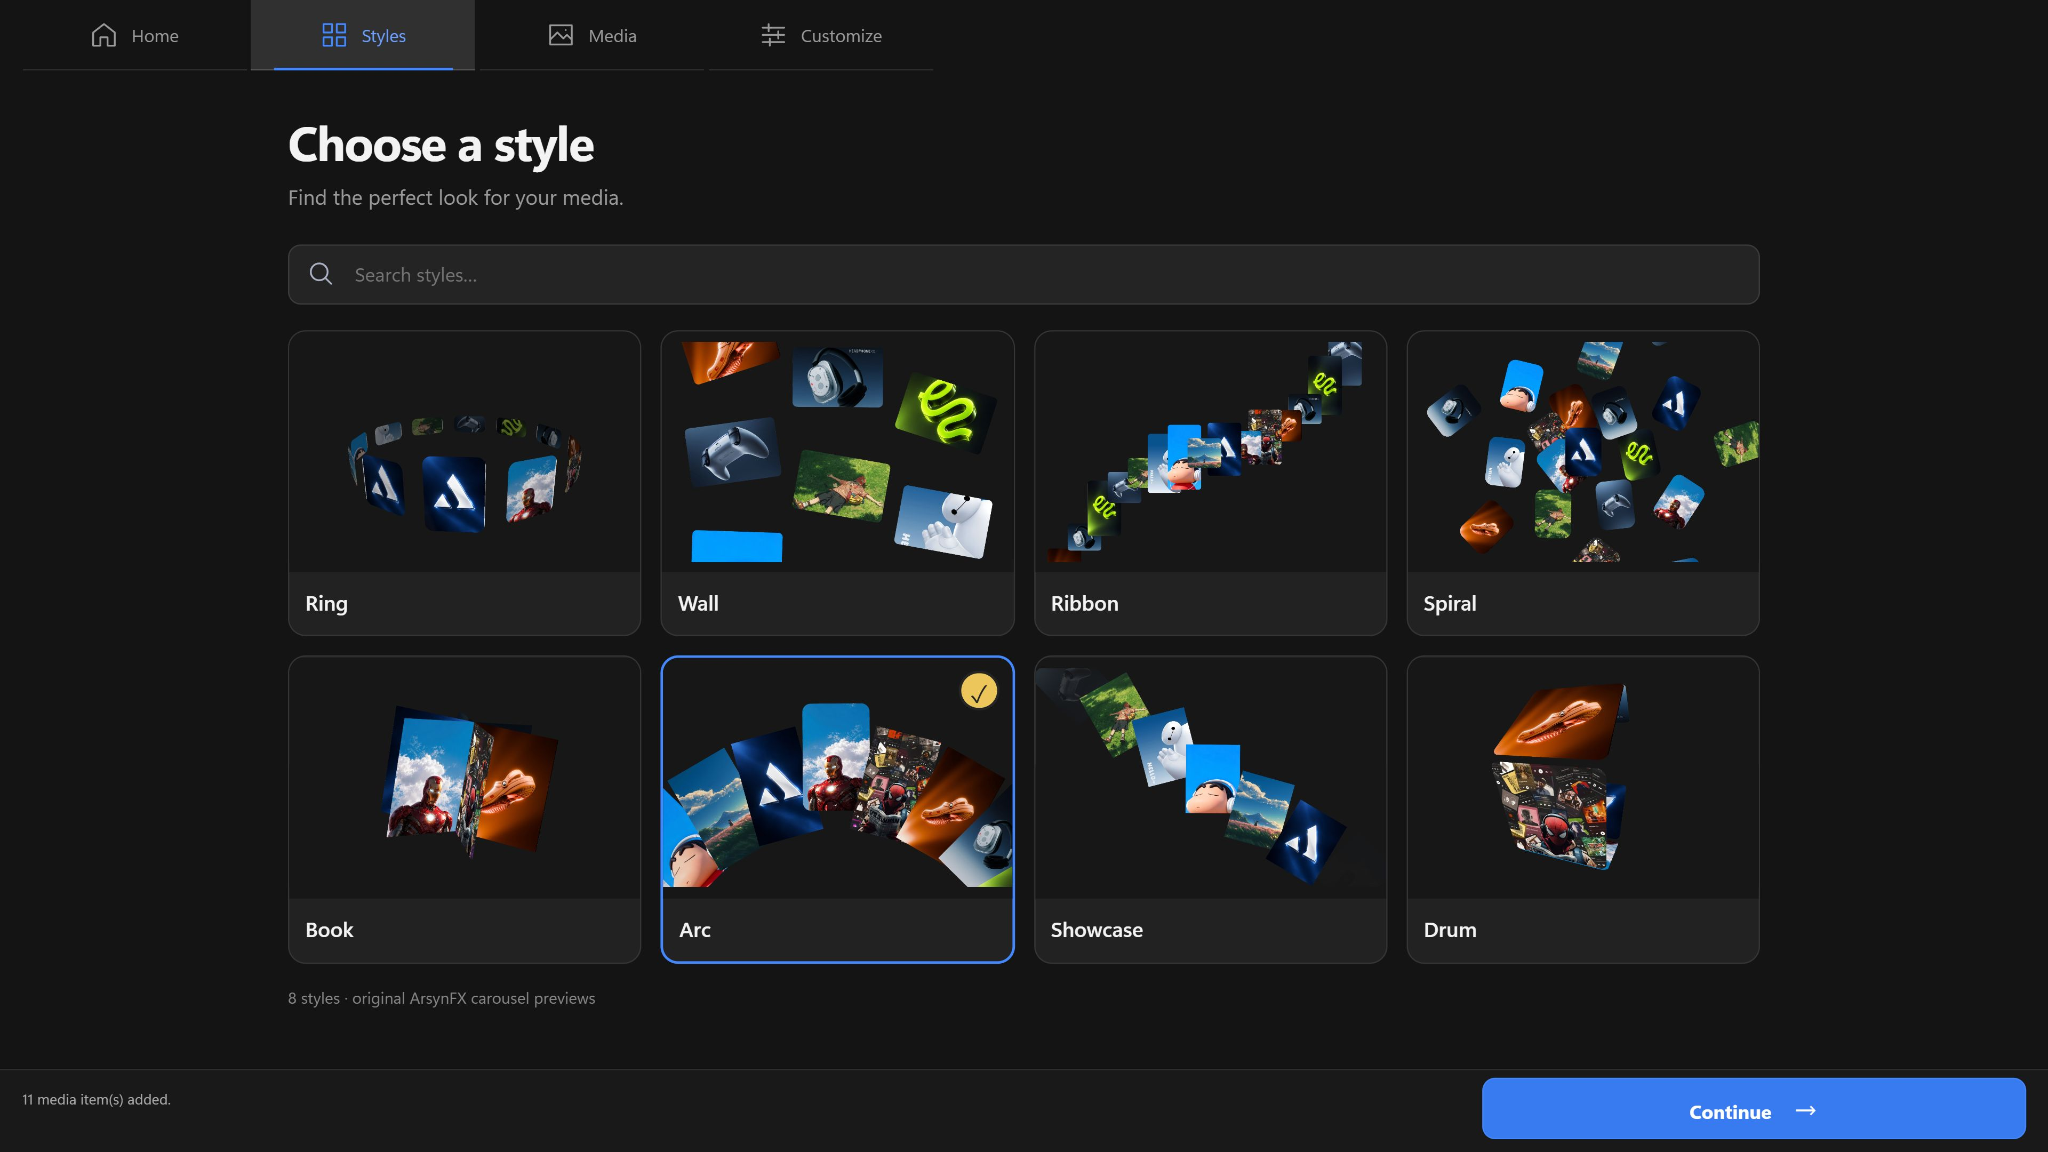This screenshot has width=2048, height=1152.
Task: Choose the Wall style preview
Action: 837,452
